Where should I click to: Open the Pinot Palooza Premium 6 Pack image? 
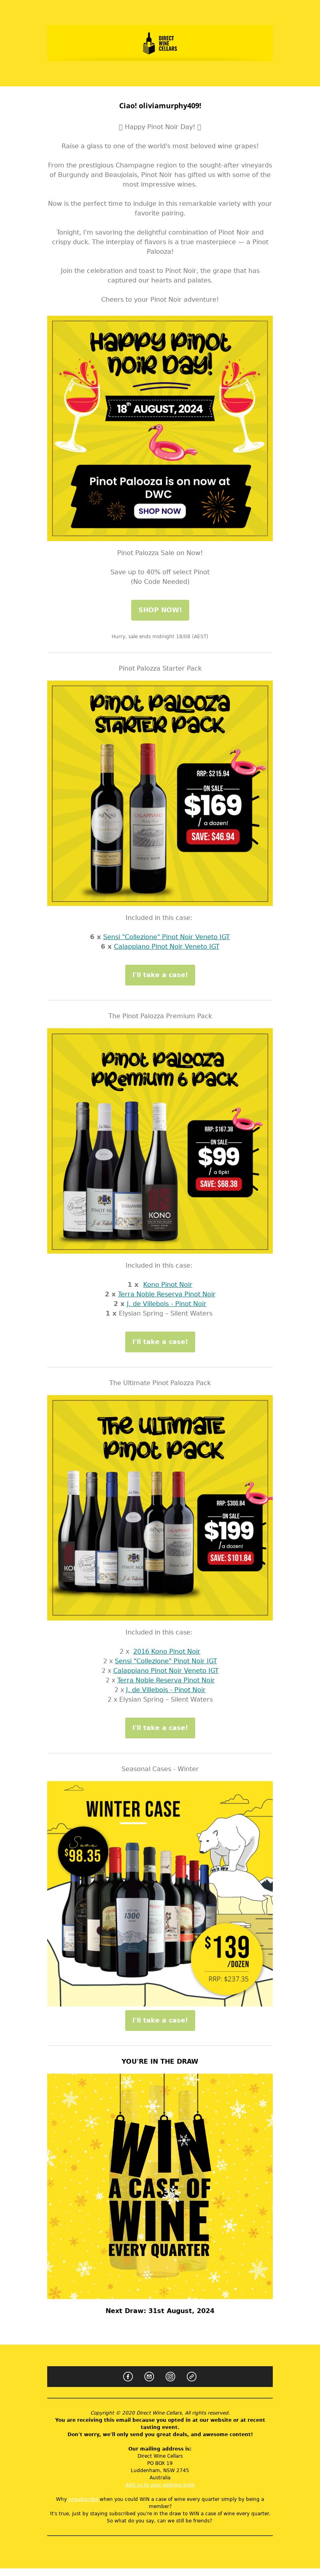tap(160, 1141)
